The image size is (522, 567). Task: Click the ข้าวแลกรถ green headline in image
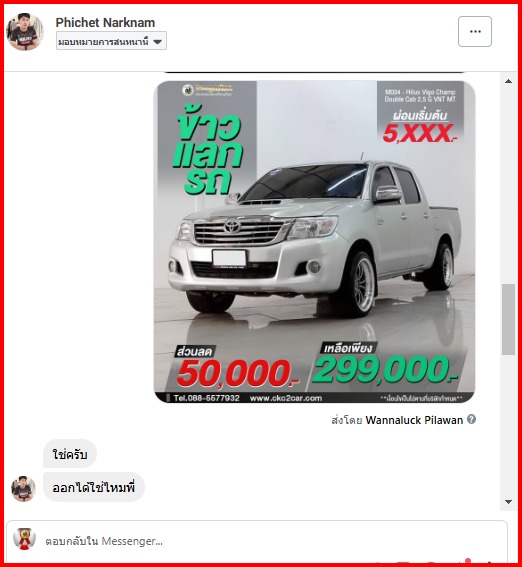click(208, 149)
